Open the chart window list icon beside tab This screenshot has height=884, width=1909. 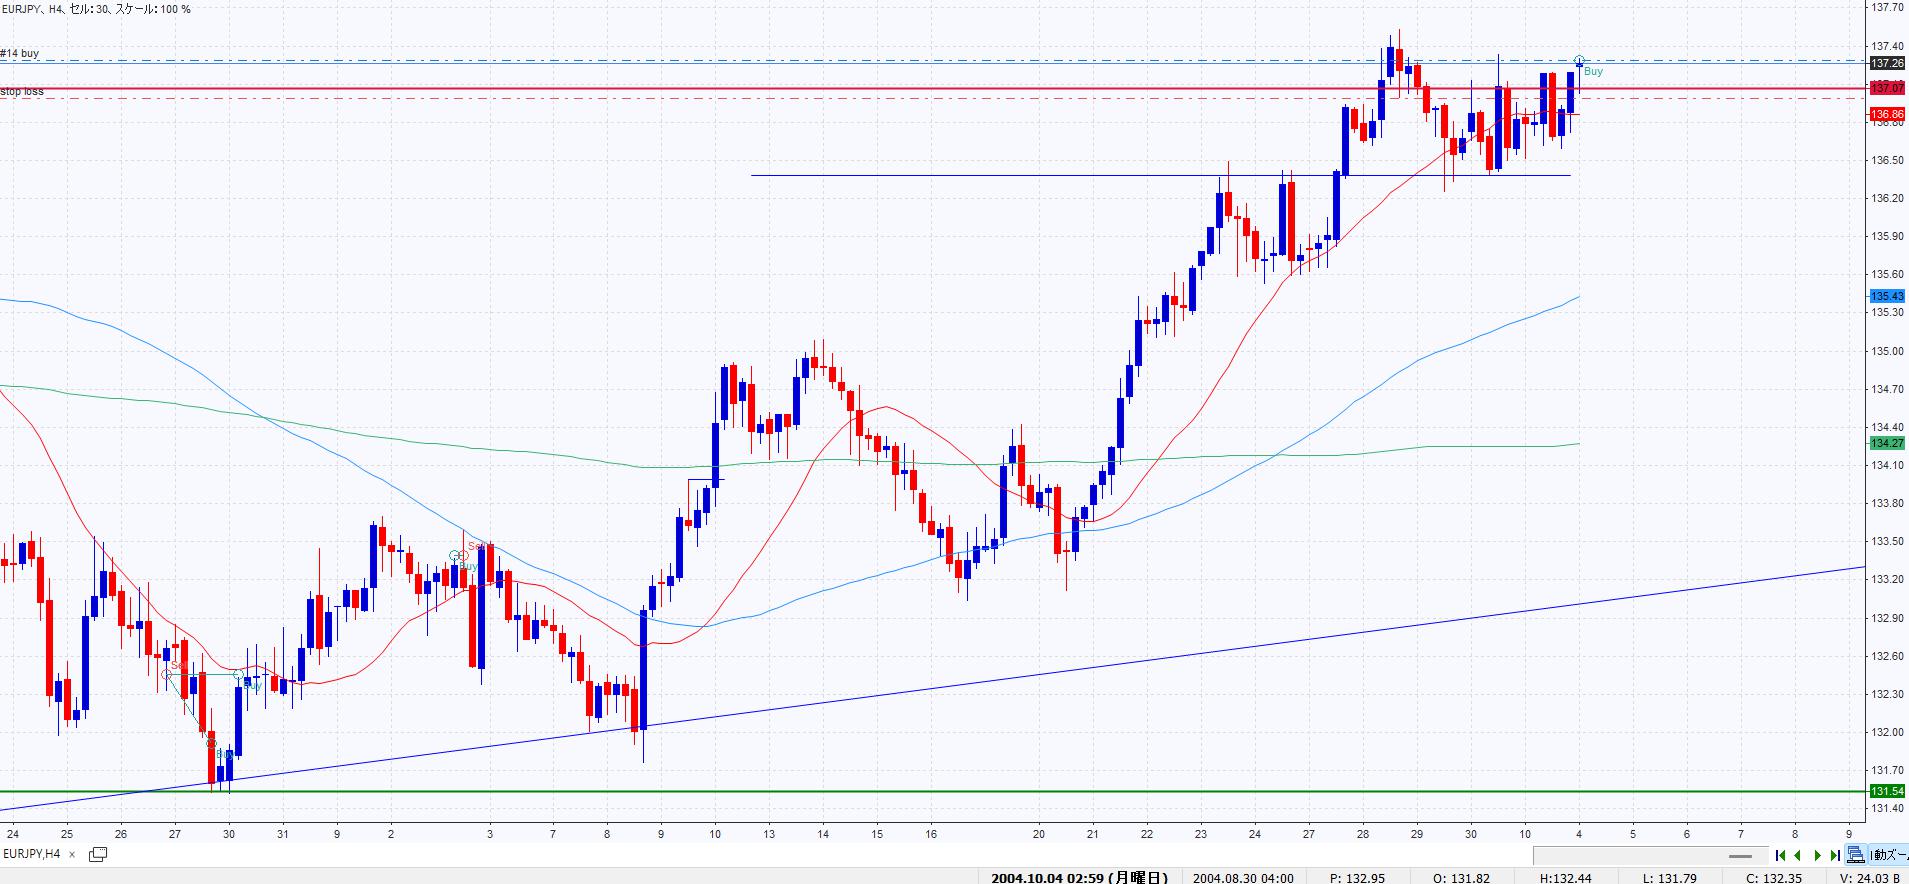pos(98,854)
